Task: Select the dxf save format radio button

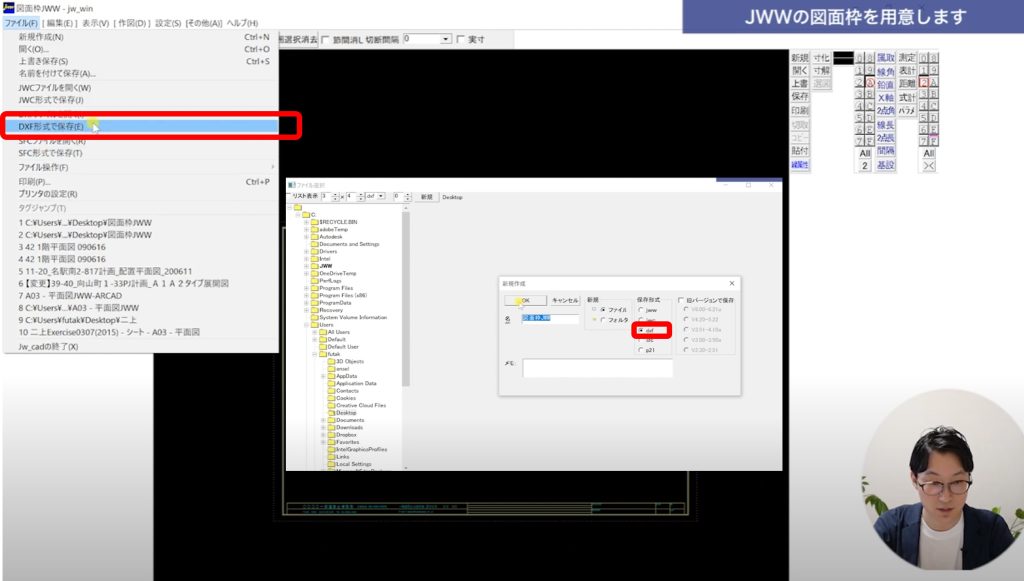Action: pyautogui.click(x=641, y=329)
